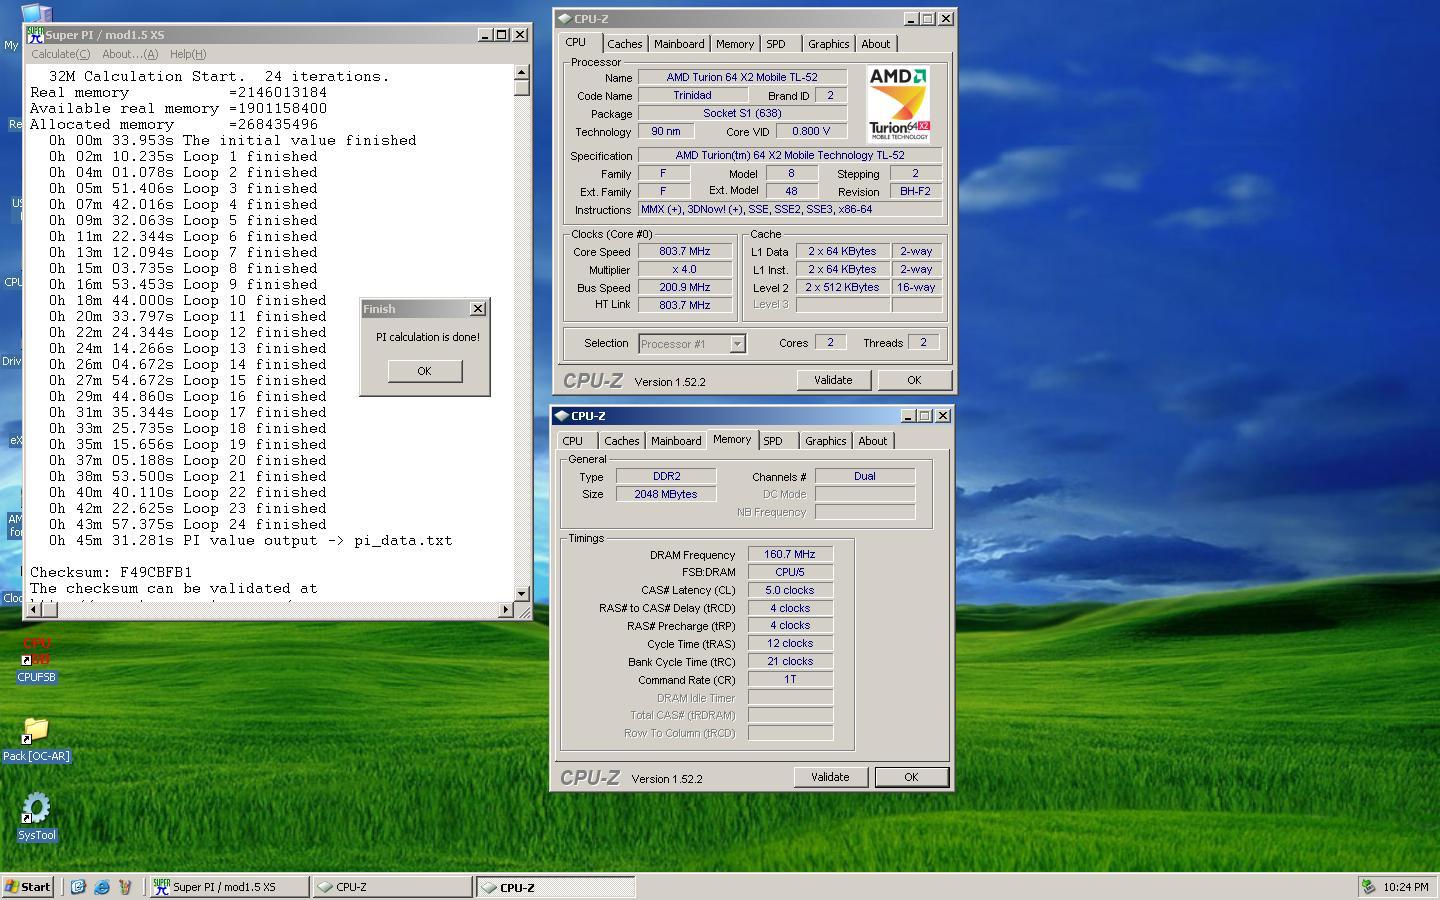Open the About menu in Super PI

tap(130, 54)
